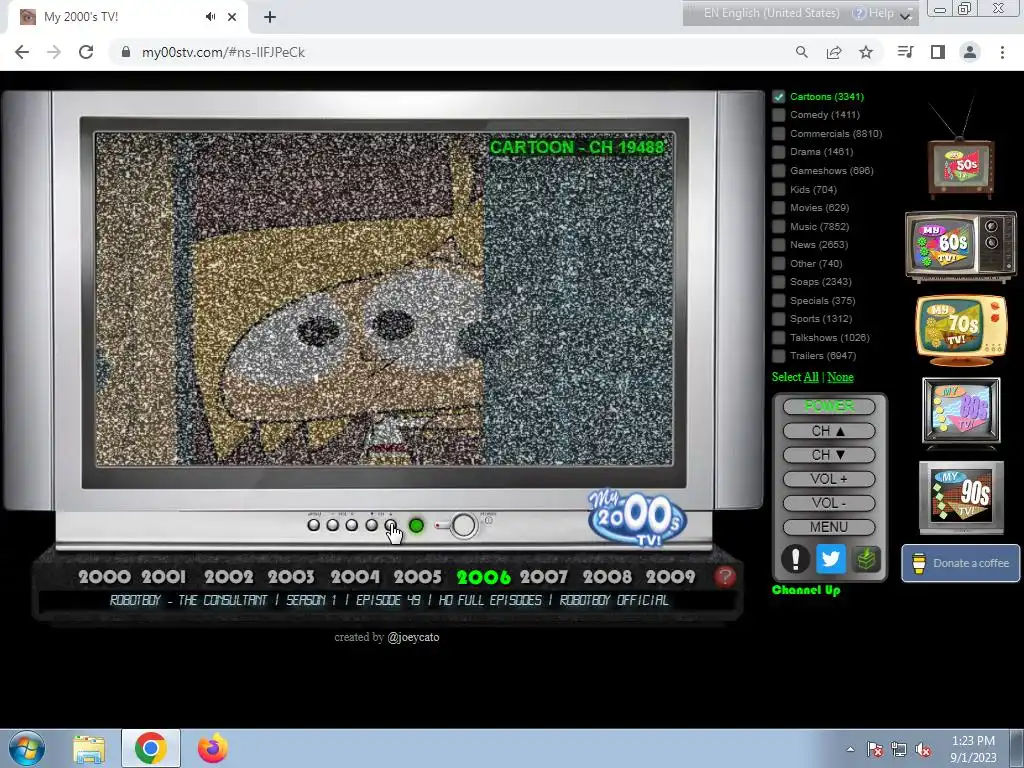The width and height of the screenshot is (1024, 768).
Task: Click the MENU button on remote
Action: click(x=829, y=527)
